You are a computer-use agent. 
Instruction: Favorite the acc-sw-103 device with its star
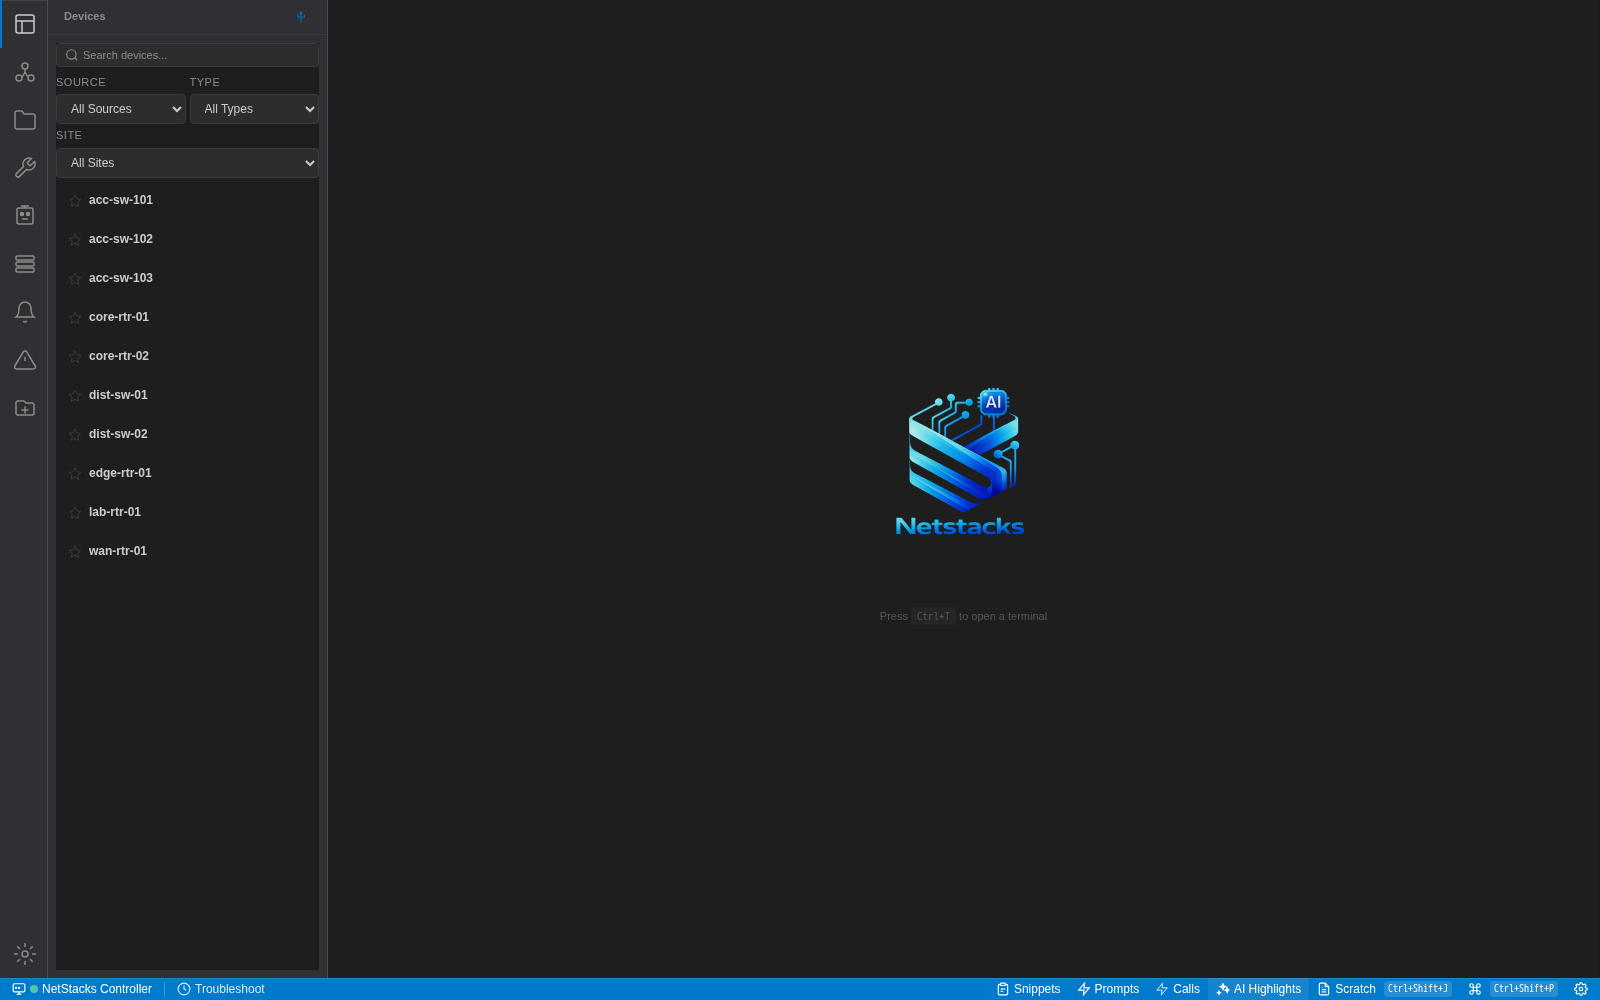pyautogui.click(x=75, y=279)
